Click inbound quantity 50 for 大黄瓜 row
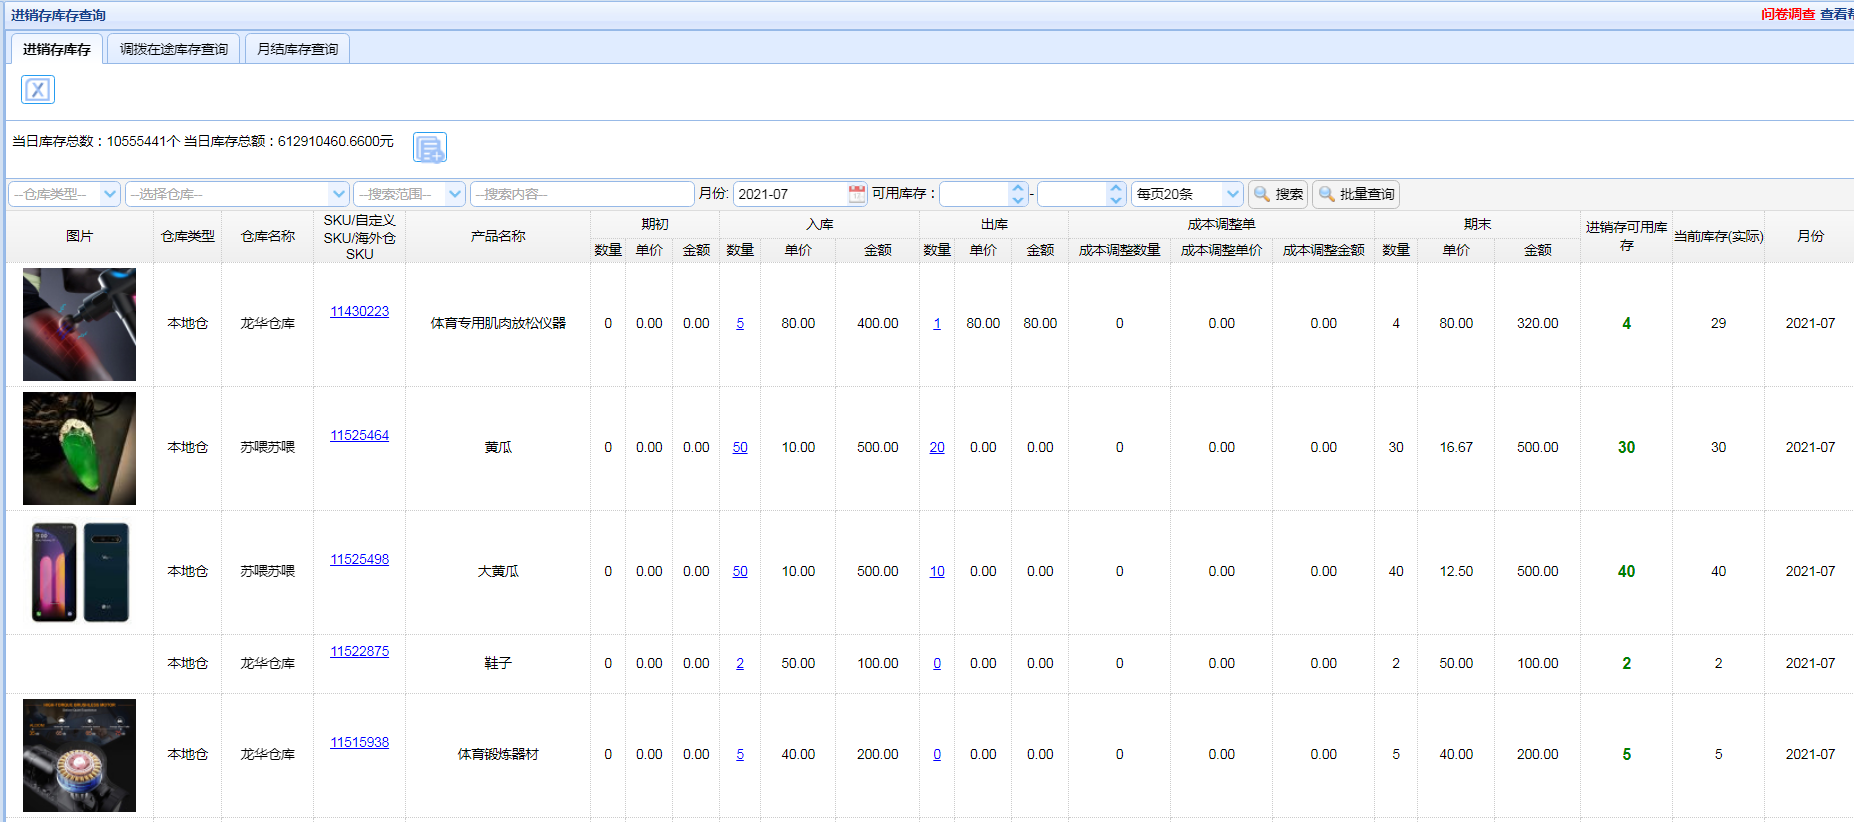 pyautogui.click(x=740, y=571)
